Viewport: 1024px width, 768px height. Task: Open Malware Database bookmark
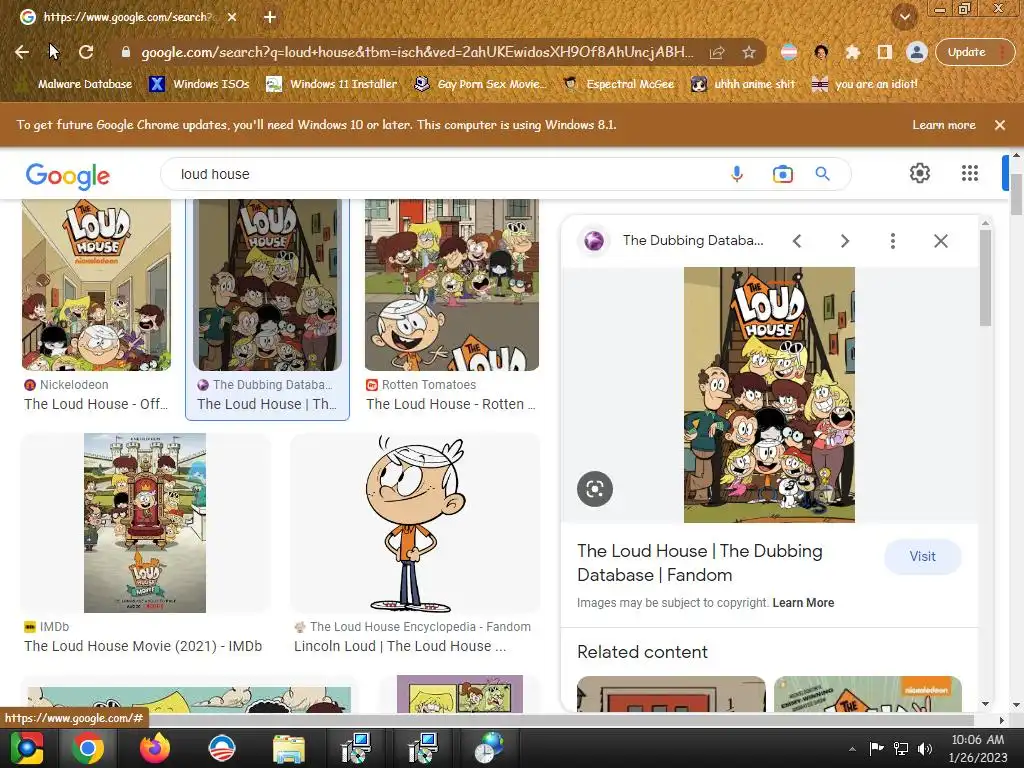click(75, 84)
